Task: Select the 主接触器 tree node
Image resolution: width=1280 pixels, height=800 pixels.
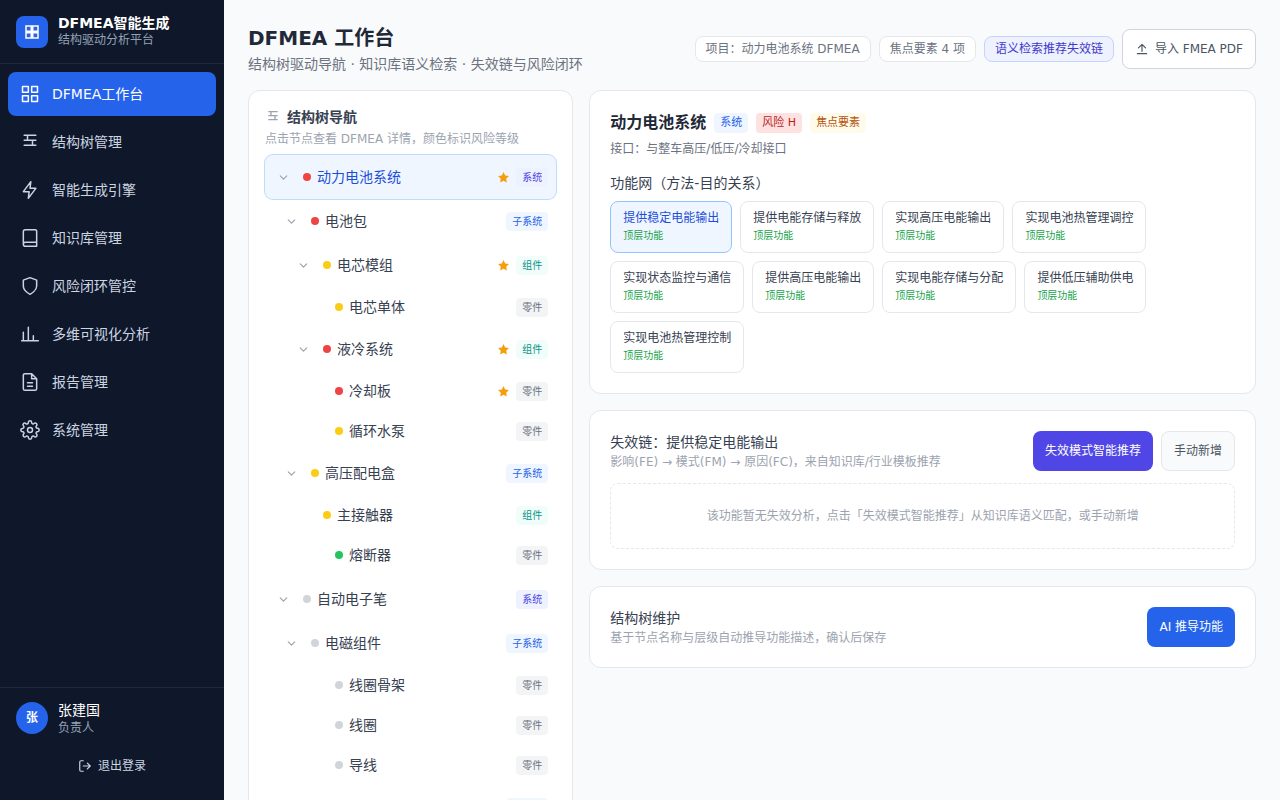Action: tap(410, 515)
